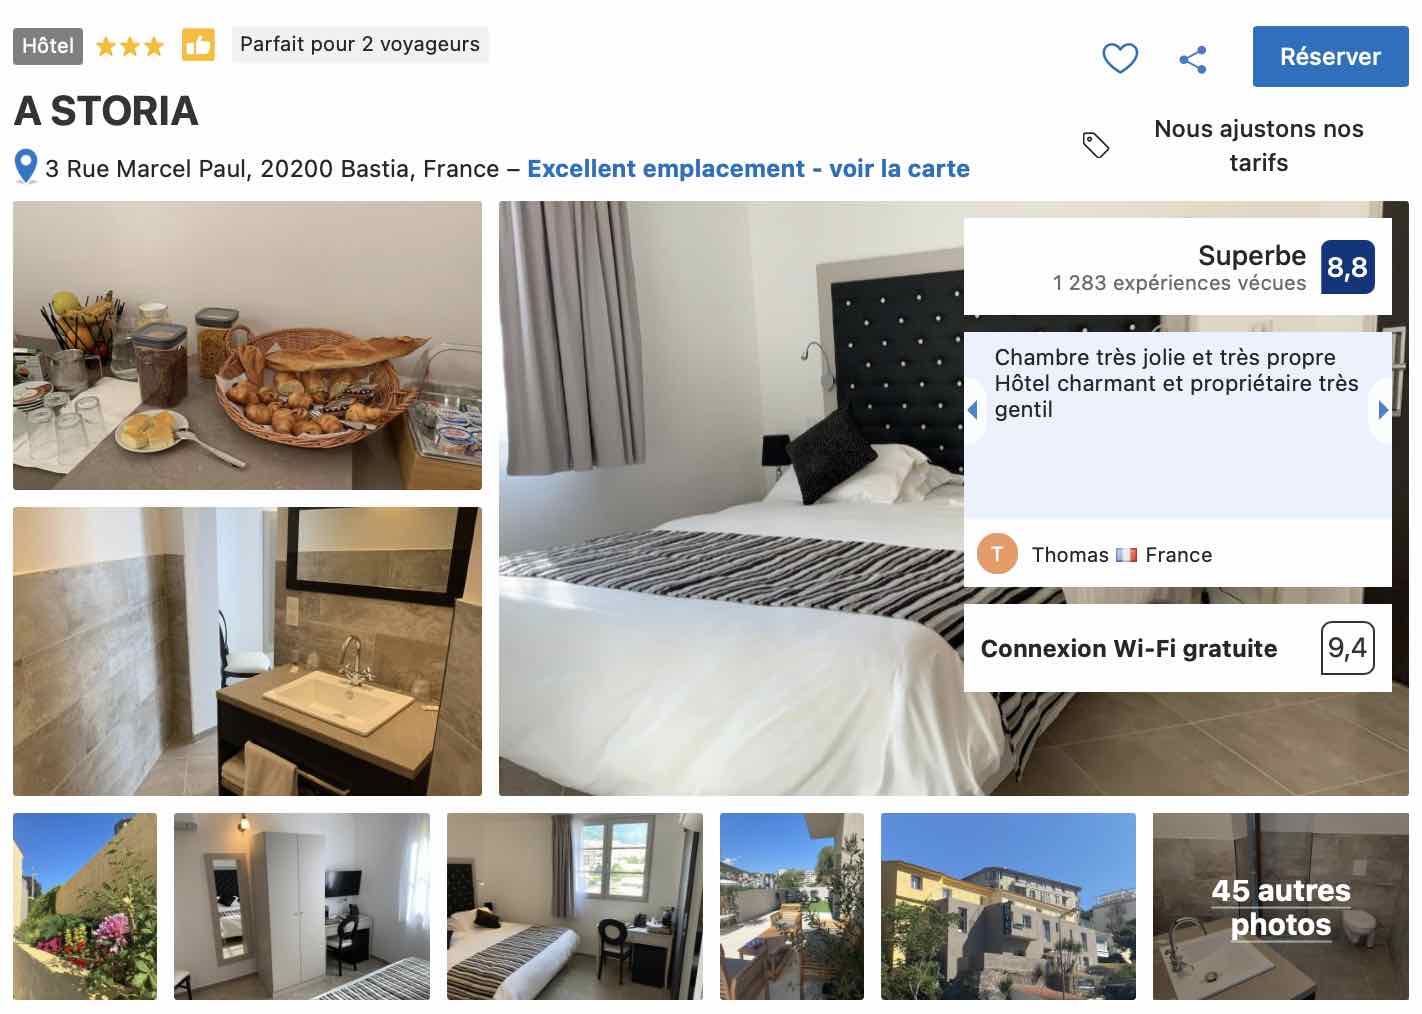Screen dimensions: 1422x1014
Task: Click Nous ajustons nos tarifs
Action: coord(1258,146)
